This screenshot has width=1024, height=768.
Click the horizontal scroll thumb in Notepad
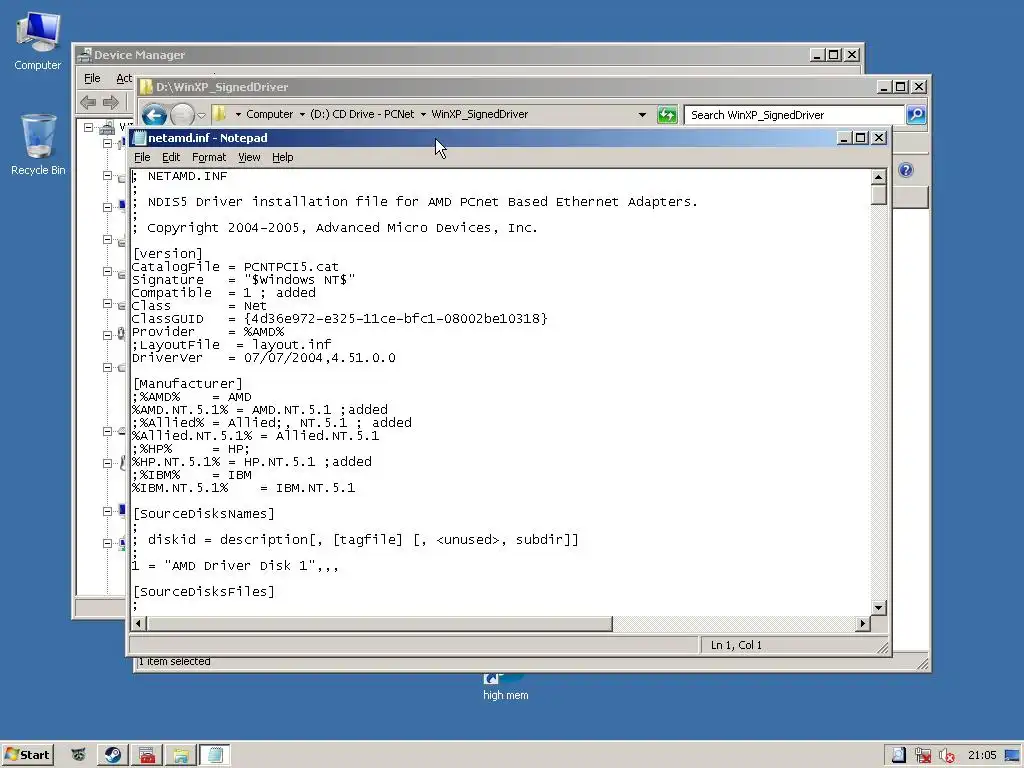click(379, 624)
